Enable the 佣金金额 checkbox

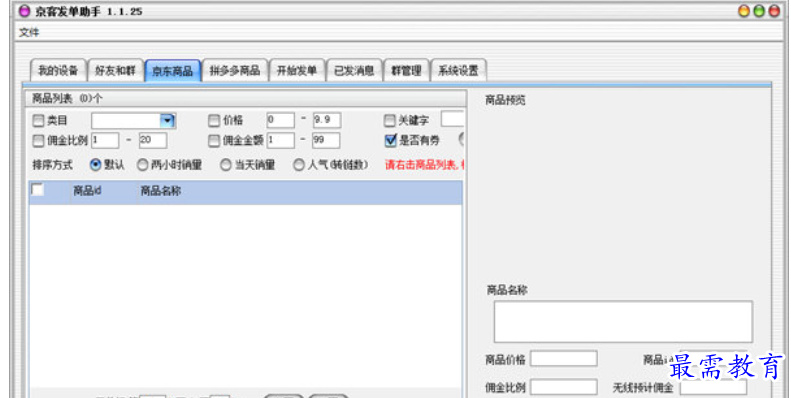coord(214,141)
